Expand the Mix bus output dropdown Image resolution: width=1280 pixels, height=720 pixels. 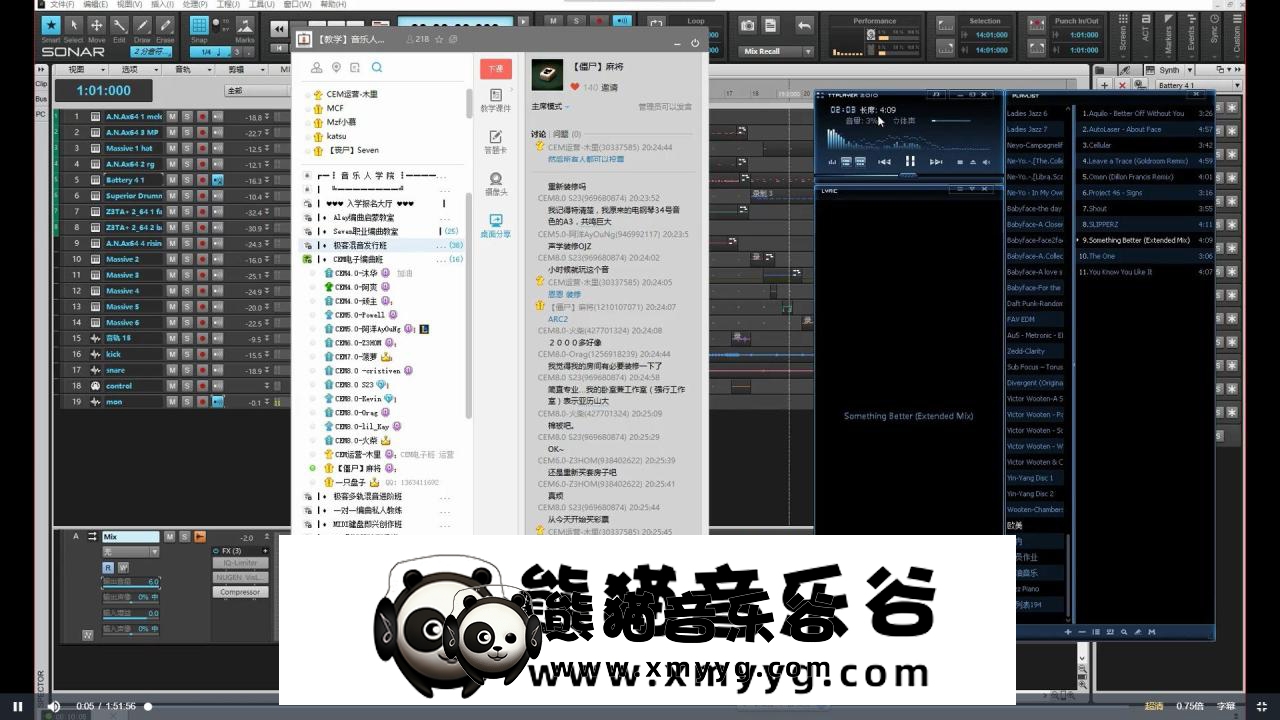pos(130,552)
